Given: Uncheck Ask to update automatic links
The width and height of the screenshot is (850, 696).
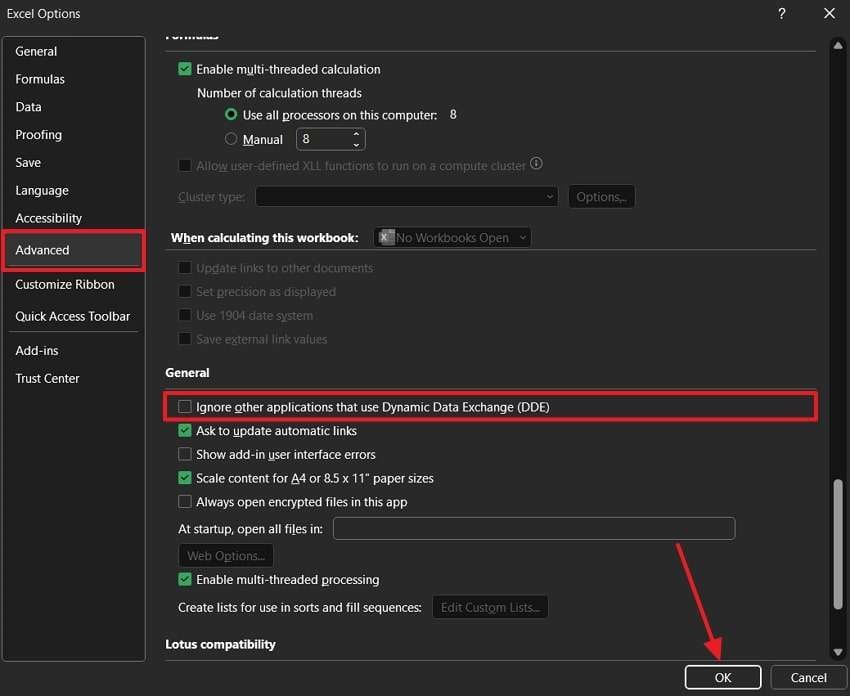Looking at the screenshot, I should pyautogui.click(x=184, y=430).
